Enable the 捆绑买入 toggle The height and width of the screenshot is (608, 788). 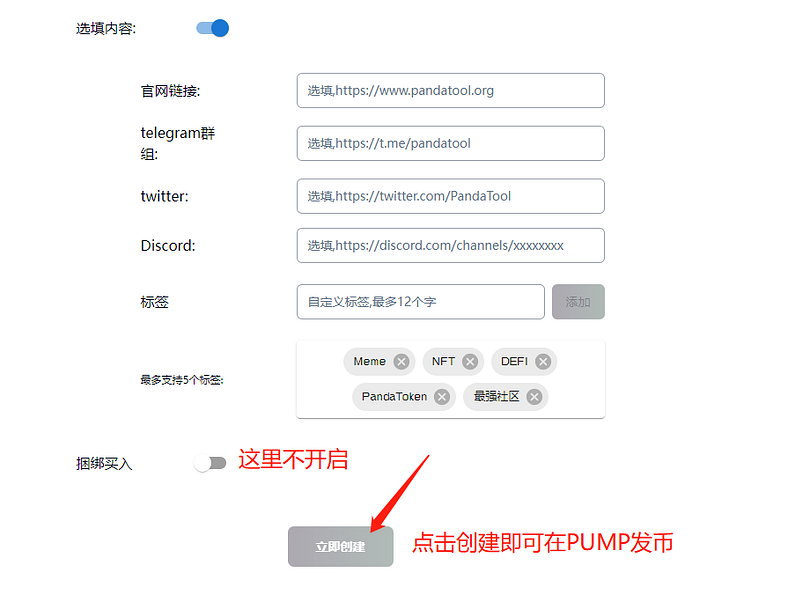pyautogui.click(x=210, y=463)
